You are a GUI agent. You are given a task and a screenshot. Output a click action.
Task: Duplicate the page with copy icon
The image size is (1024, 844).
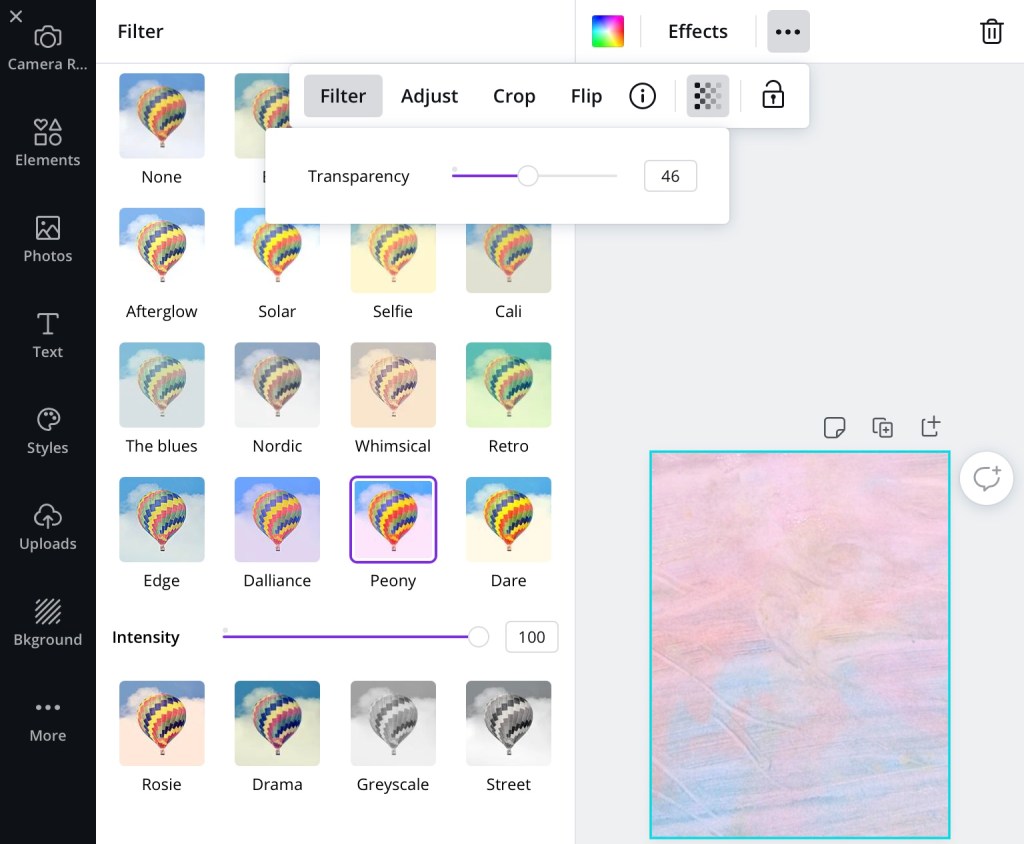[x=882, y=428]
